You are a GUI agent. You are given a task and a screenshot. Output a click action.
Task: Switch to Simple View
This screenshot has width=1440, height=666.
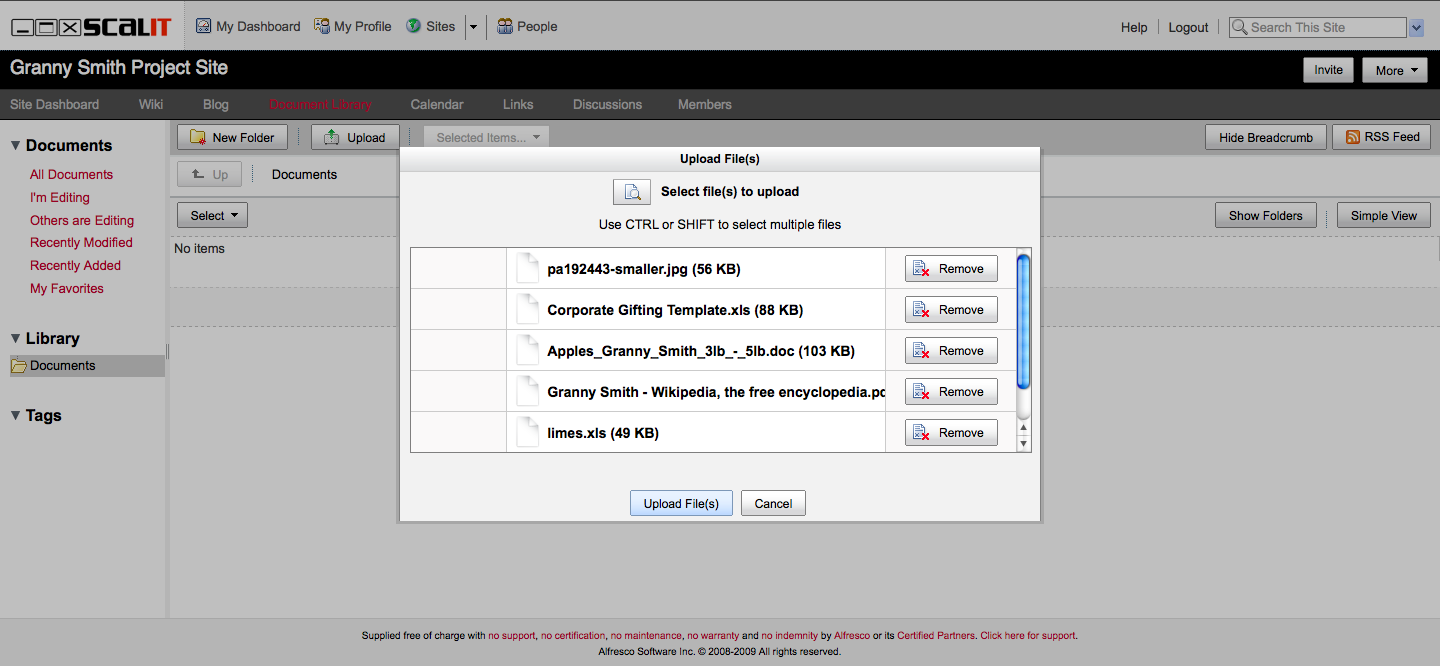click(1384, 215)
